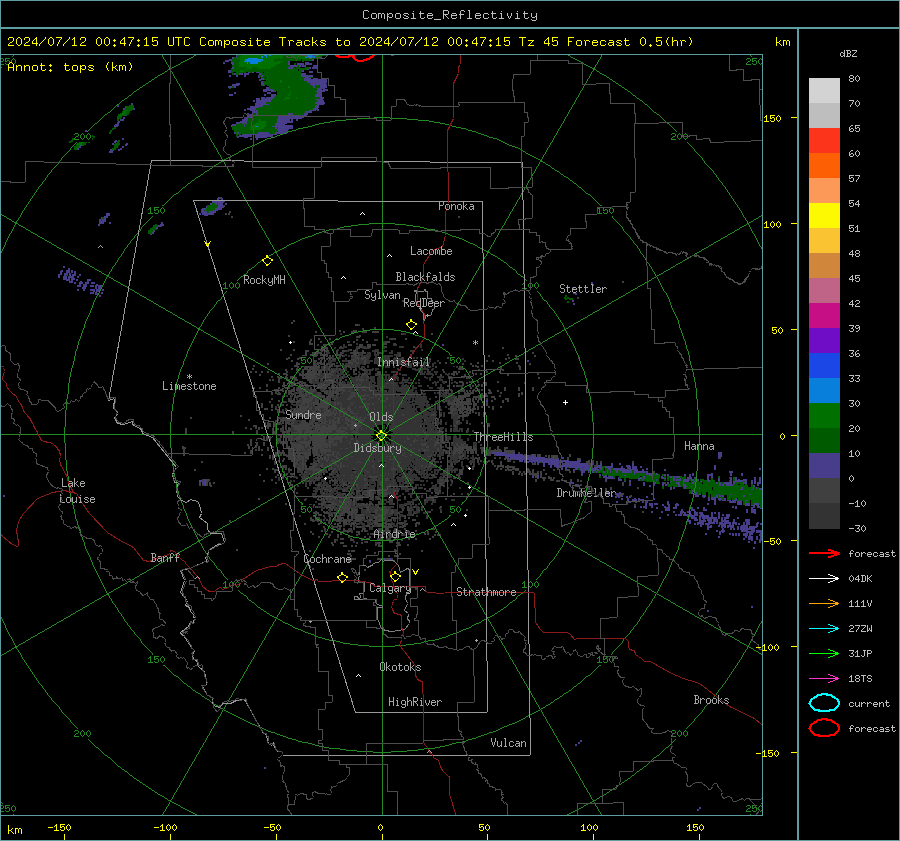Screen dimensions: 900x841
Task: Click the -30 dBZ legend value
Action: 857,528
